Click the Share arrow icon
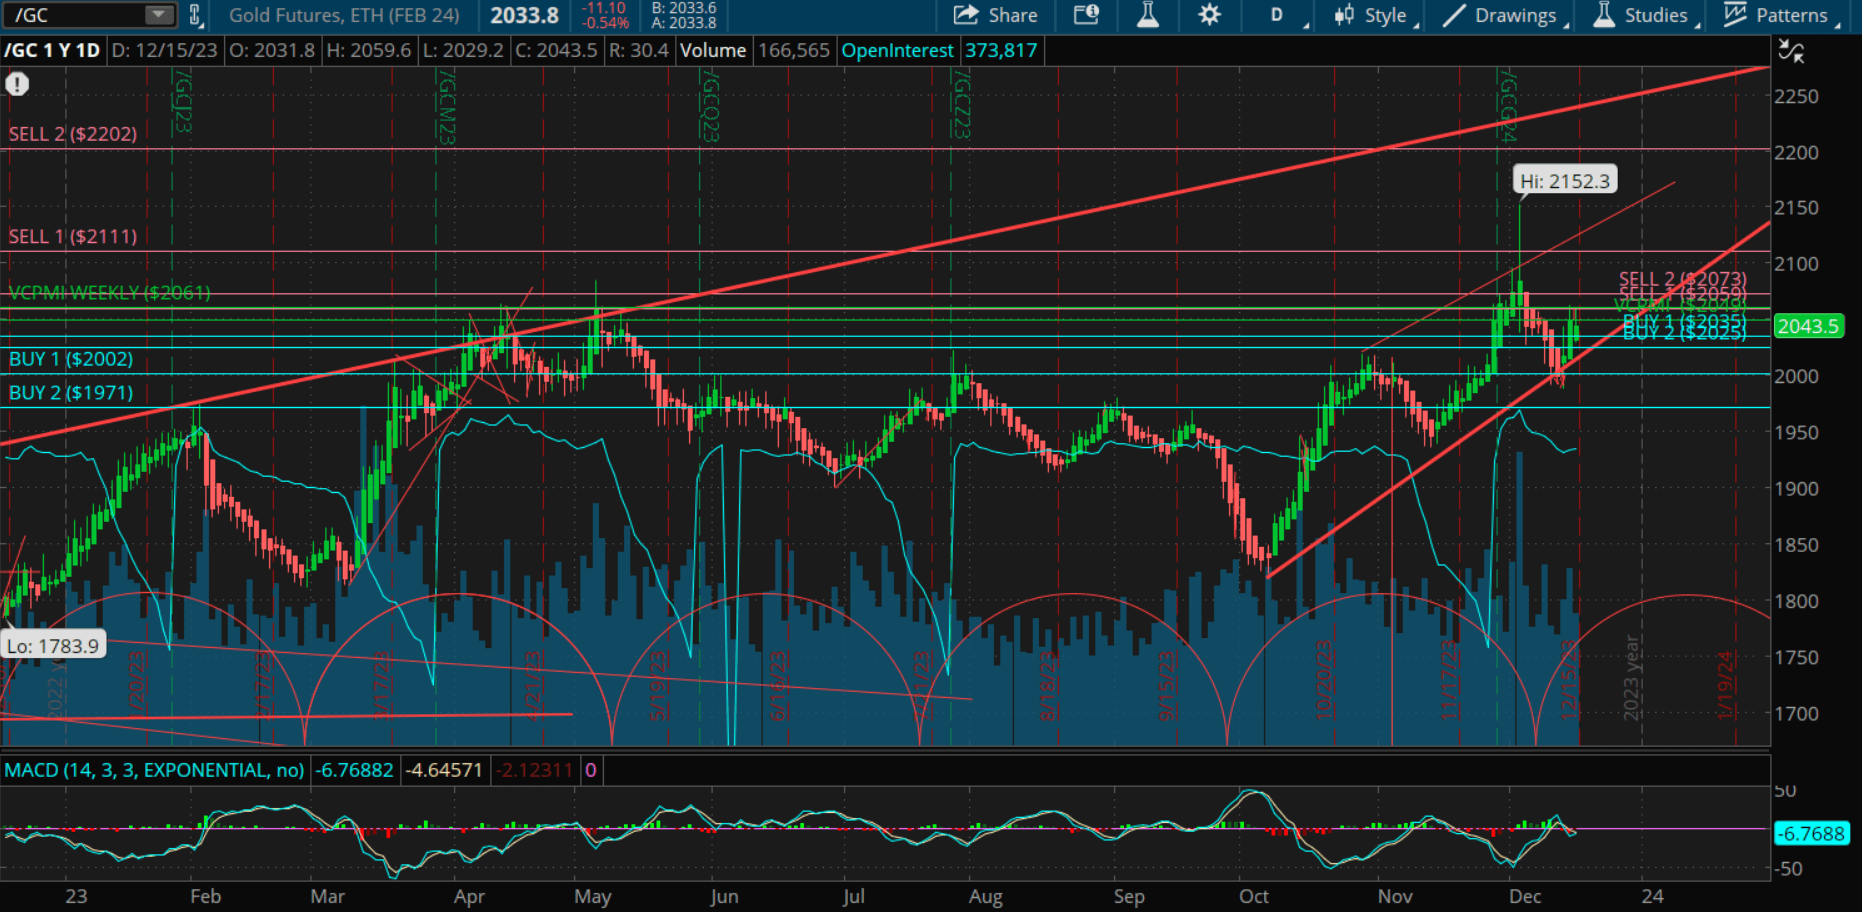 pos(965,15)
